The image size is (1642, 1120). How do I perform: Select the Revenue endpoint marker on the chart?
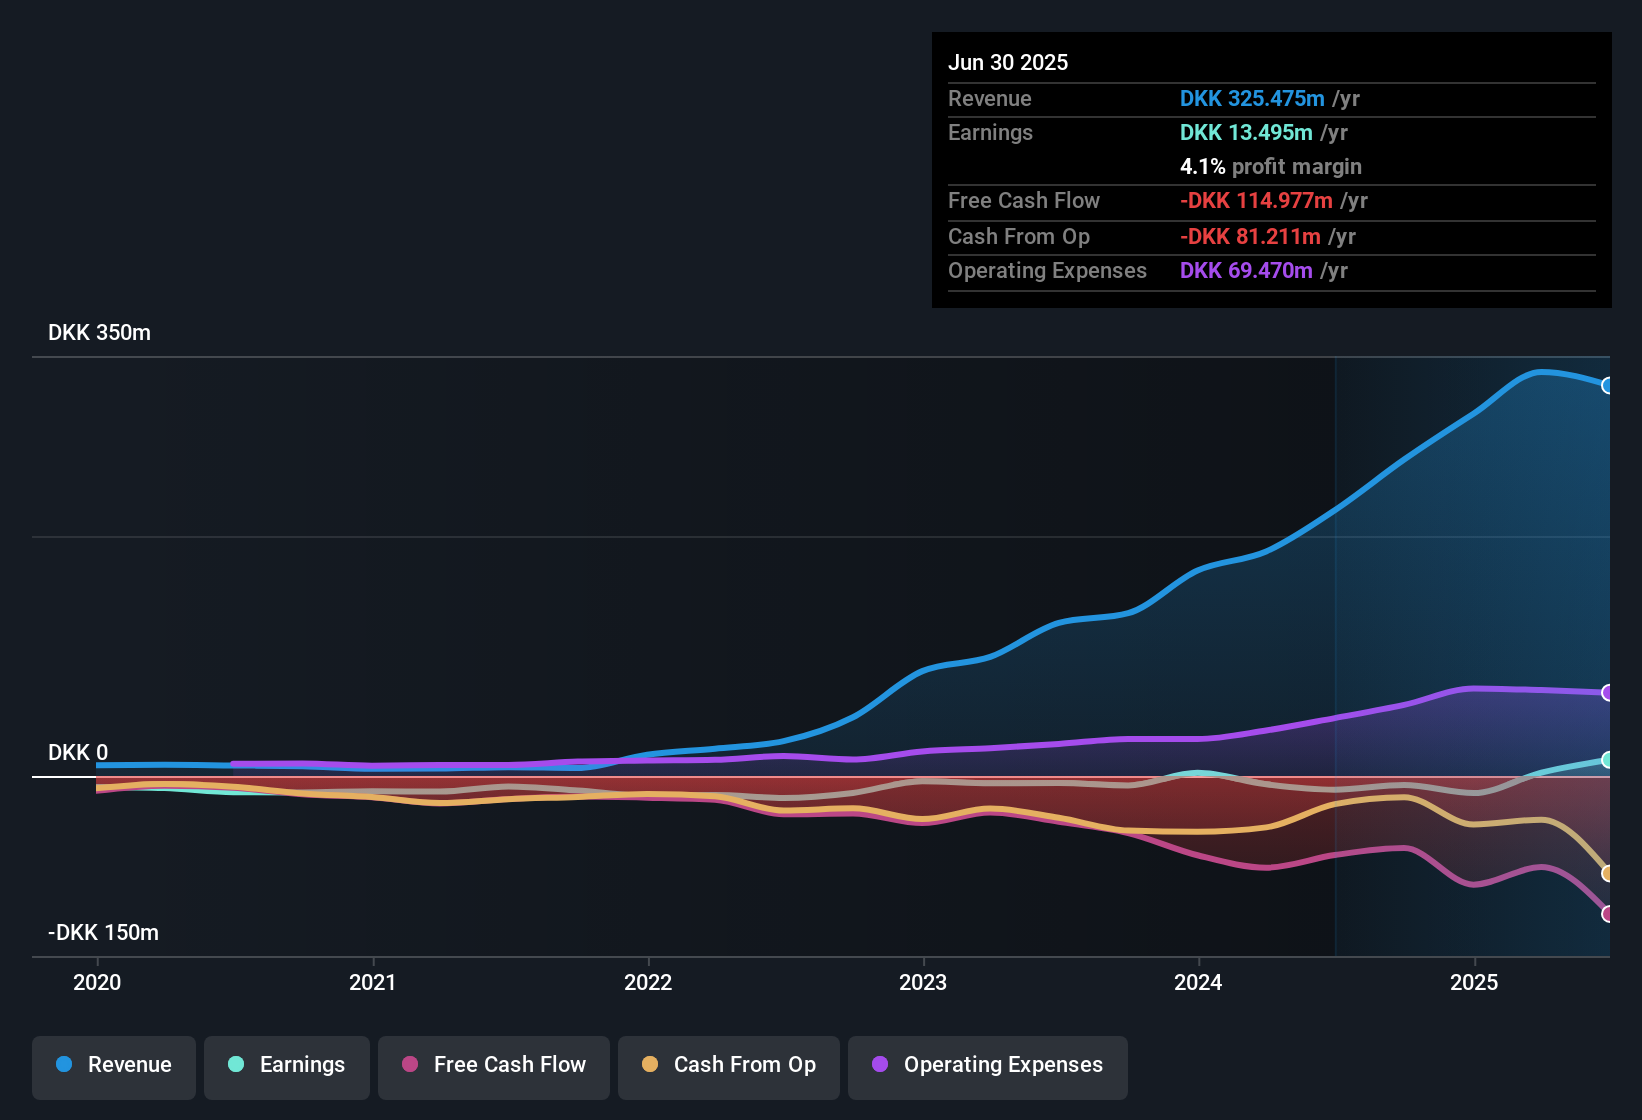pyautogui.click(x=1608, y=384)
